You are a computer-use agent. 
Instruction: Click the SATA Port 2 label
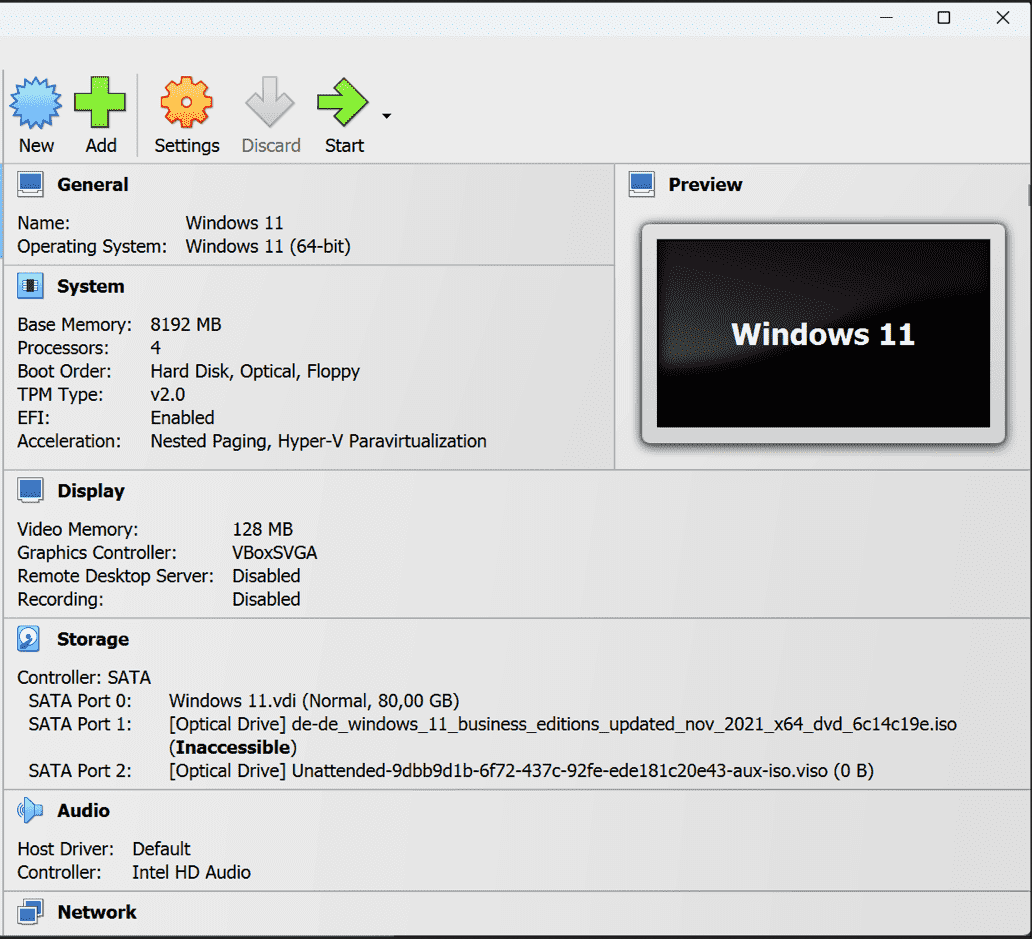point(80,771)
